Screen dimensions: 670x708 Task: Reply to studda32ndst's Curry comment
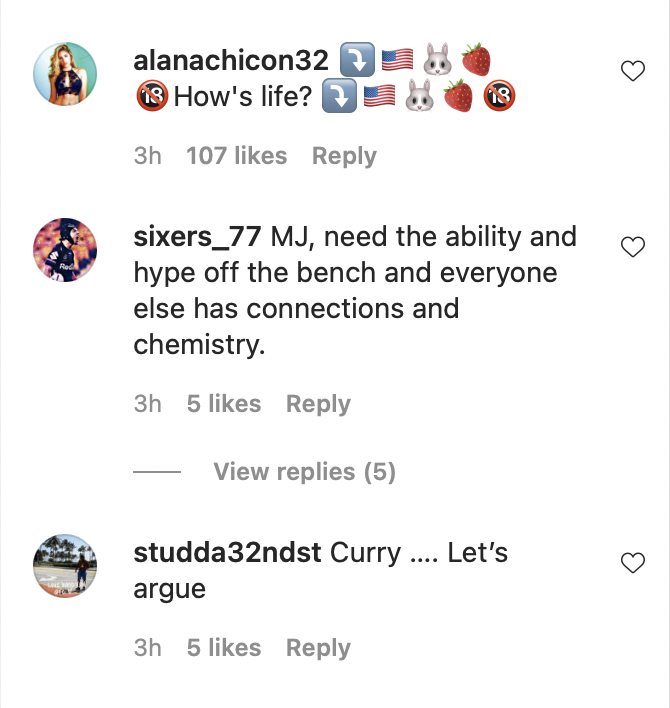tap(318, 648)
